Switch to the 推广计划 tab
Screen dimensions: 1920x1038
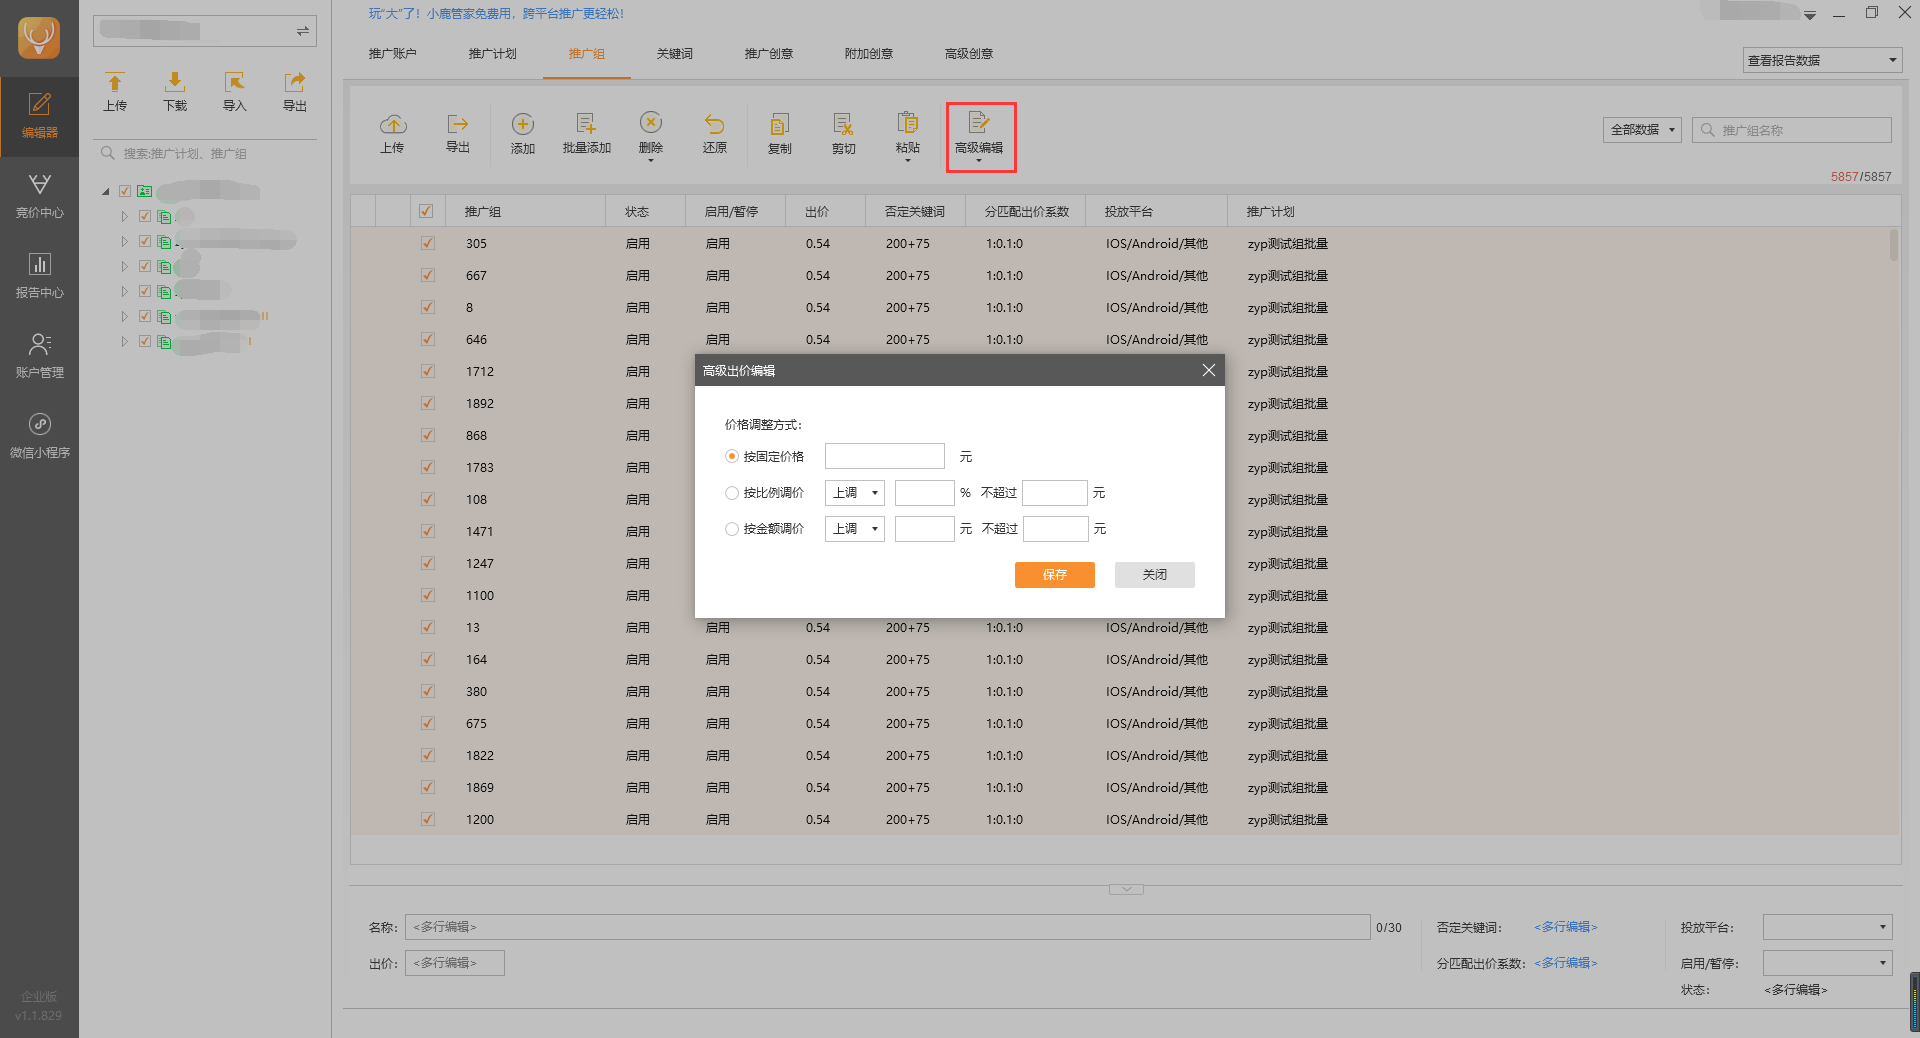pyautogui.click(x=492, y=54)
